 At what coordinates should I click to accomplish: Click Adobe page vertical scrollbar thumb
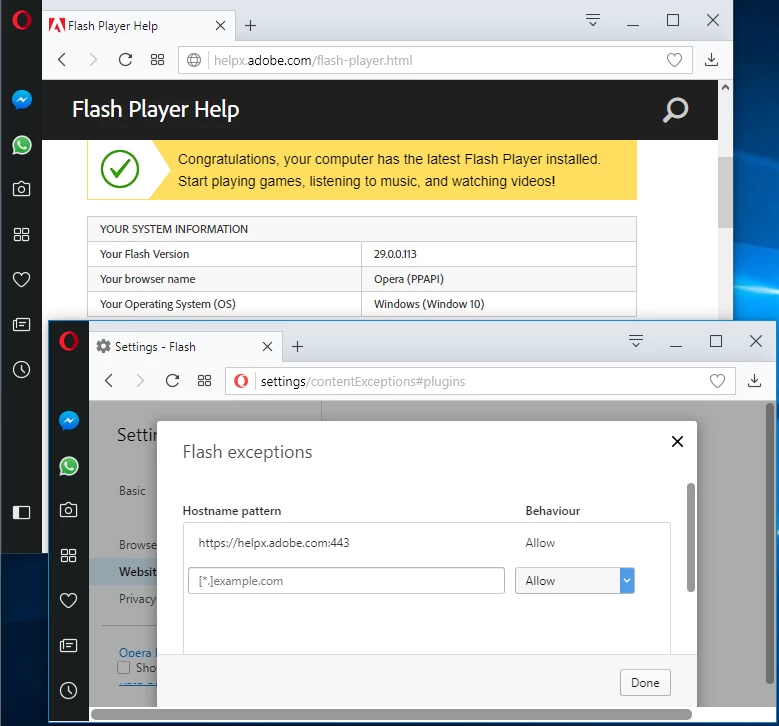click(725, 192)
